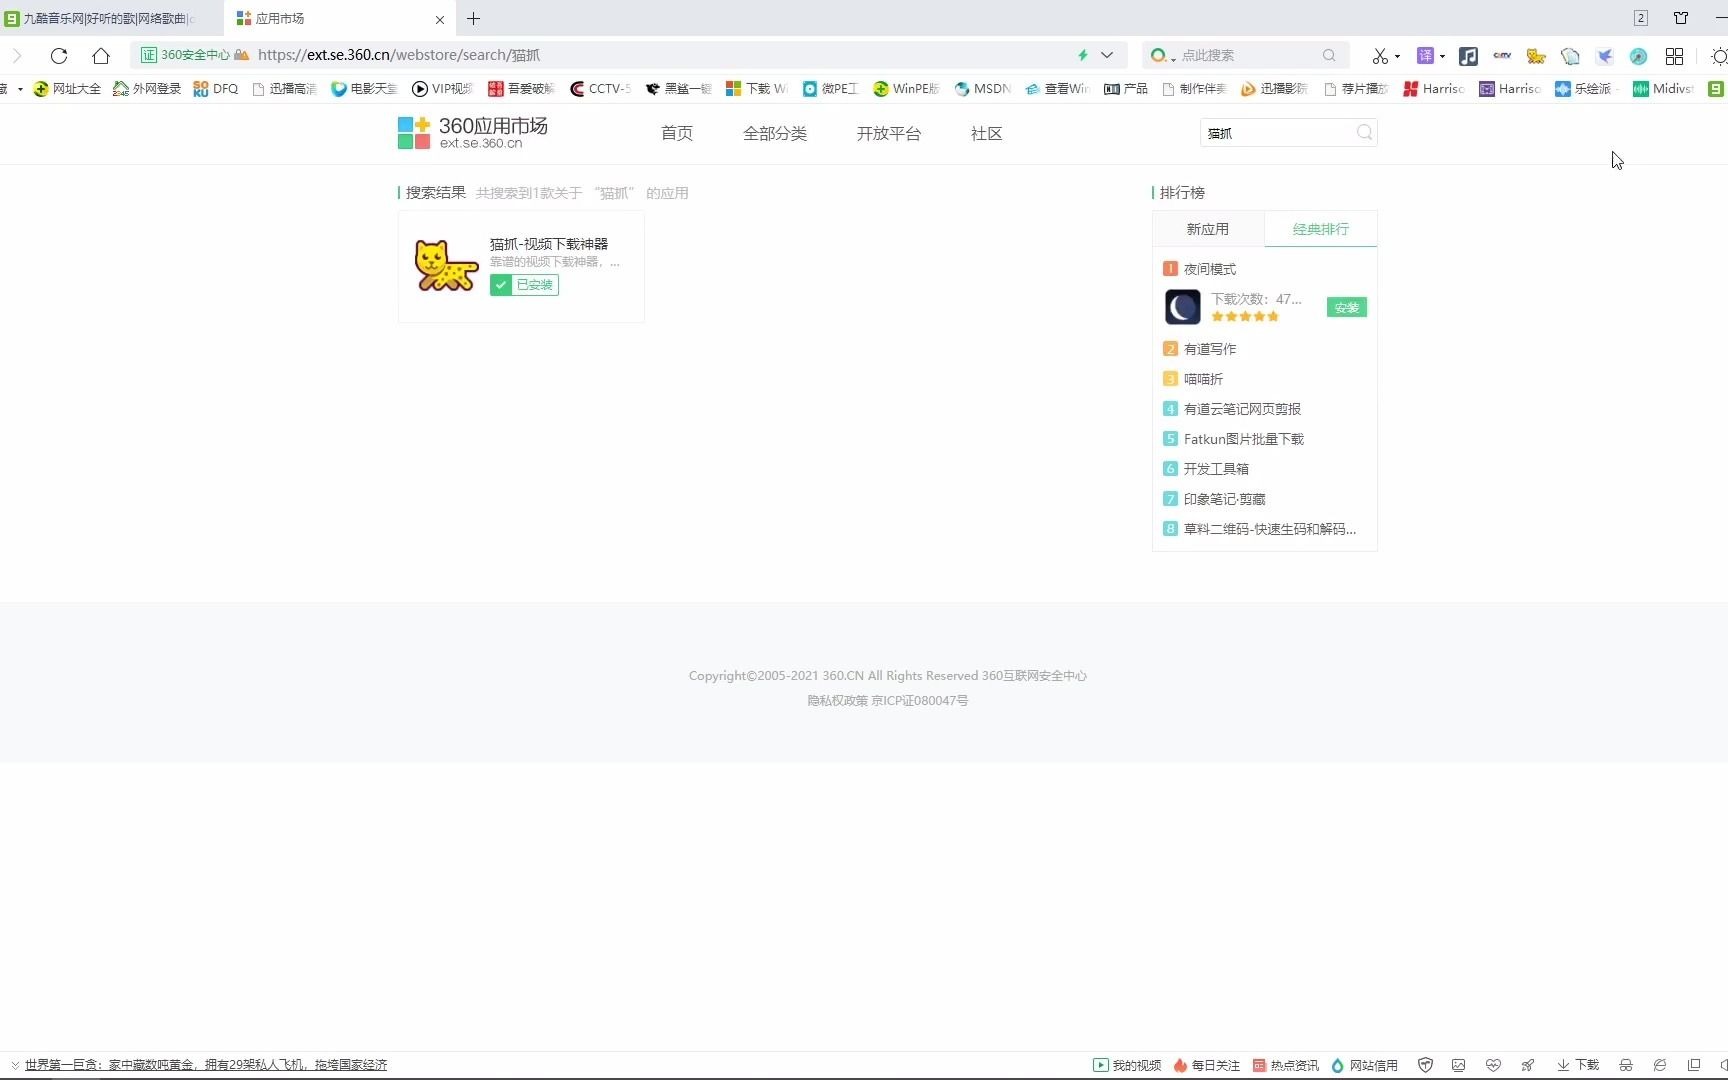Viewport: 1728px width, 1080px height.
Task: Click the 夜间模式 moon icon thumbnail
Action: pos(1183,307)
